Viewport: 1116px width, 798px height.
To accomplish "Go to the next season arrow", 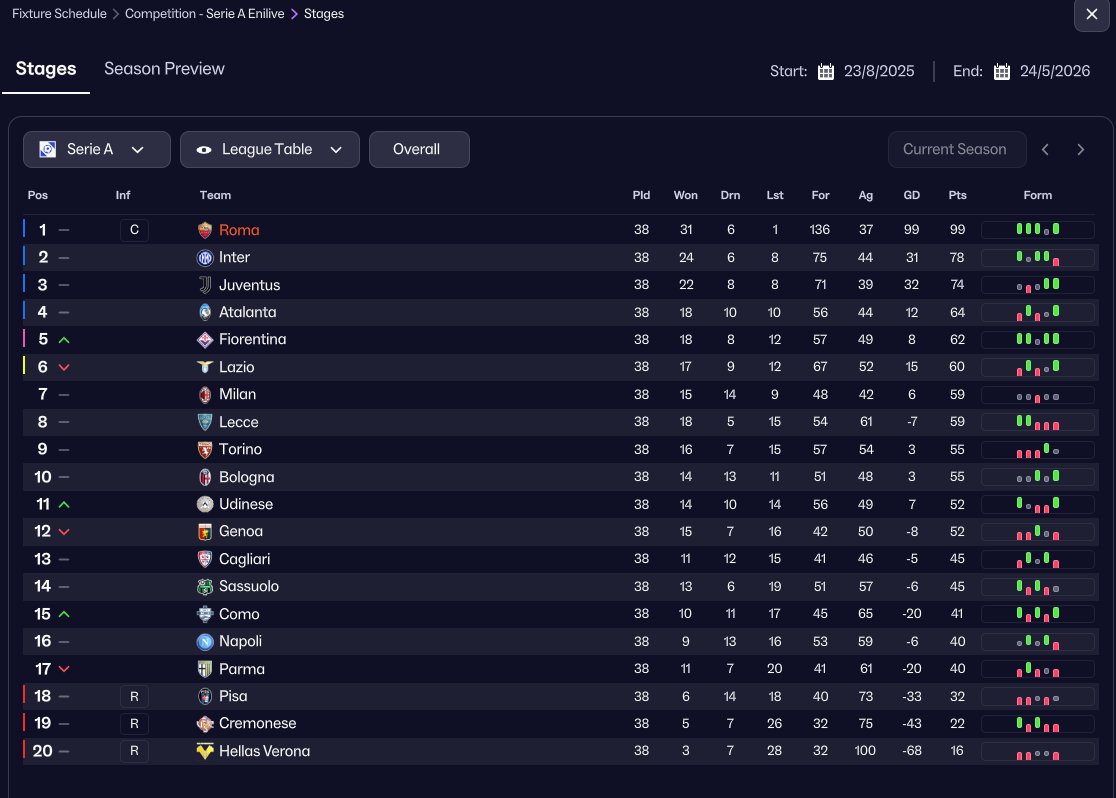I will pyautogui.click(x=1081, y=150).
